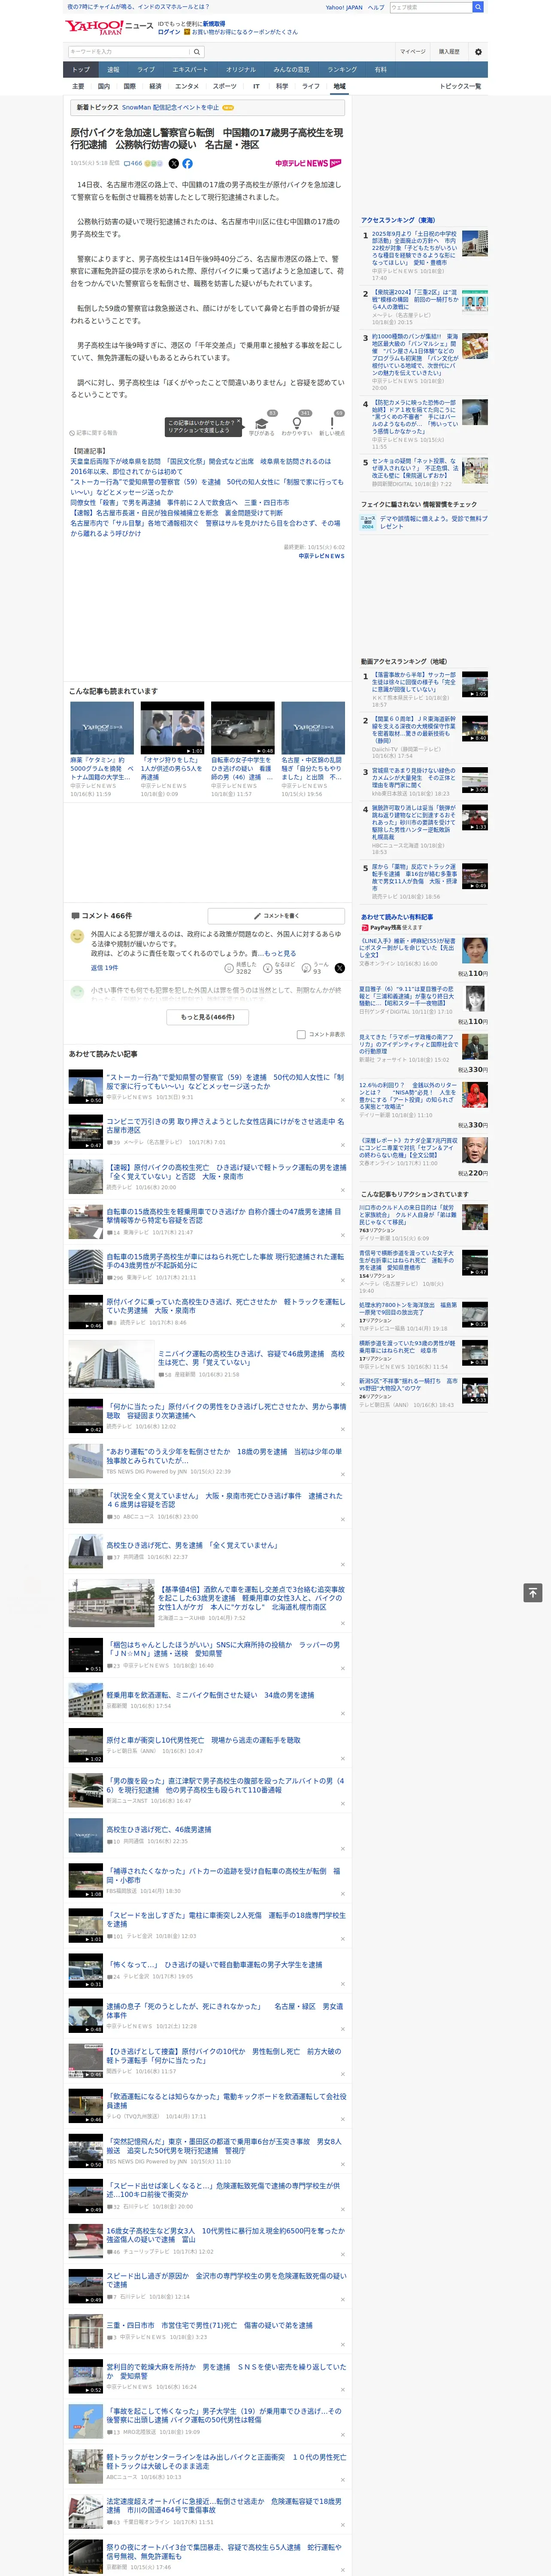Open the 返信 19件 replies link

click(x=104, y=968)
